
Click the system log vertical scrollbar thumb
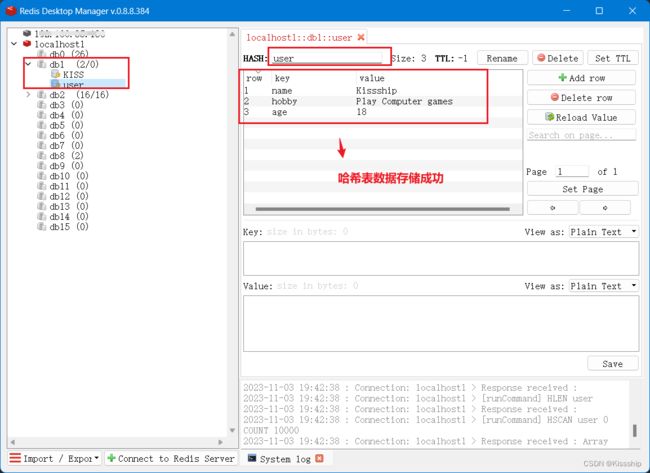click(x=634, y=430)
